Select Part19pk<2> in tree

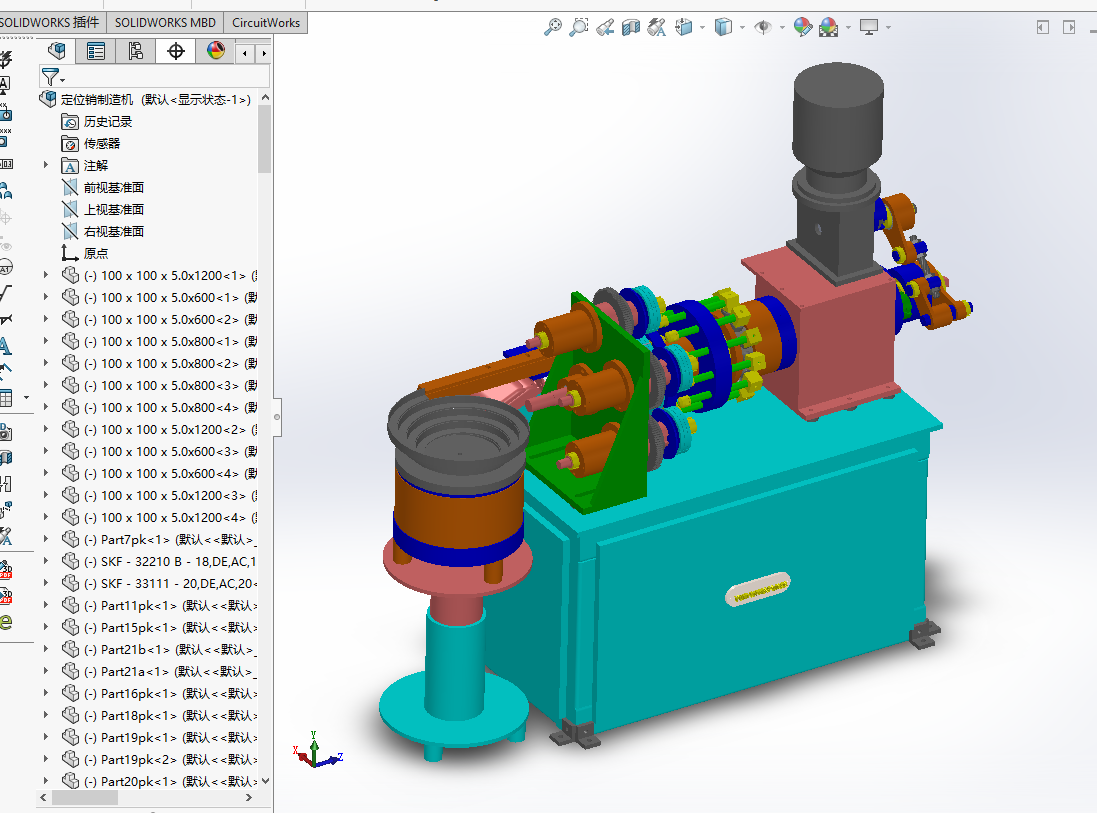[x=170, y=759]
